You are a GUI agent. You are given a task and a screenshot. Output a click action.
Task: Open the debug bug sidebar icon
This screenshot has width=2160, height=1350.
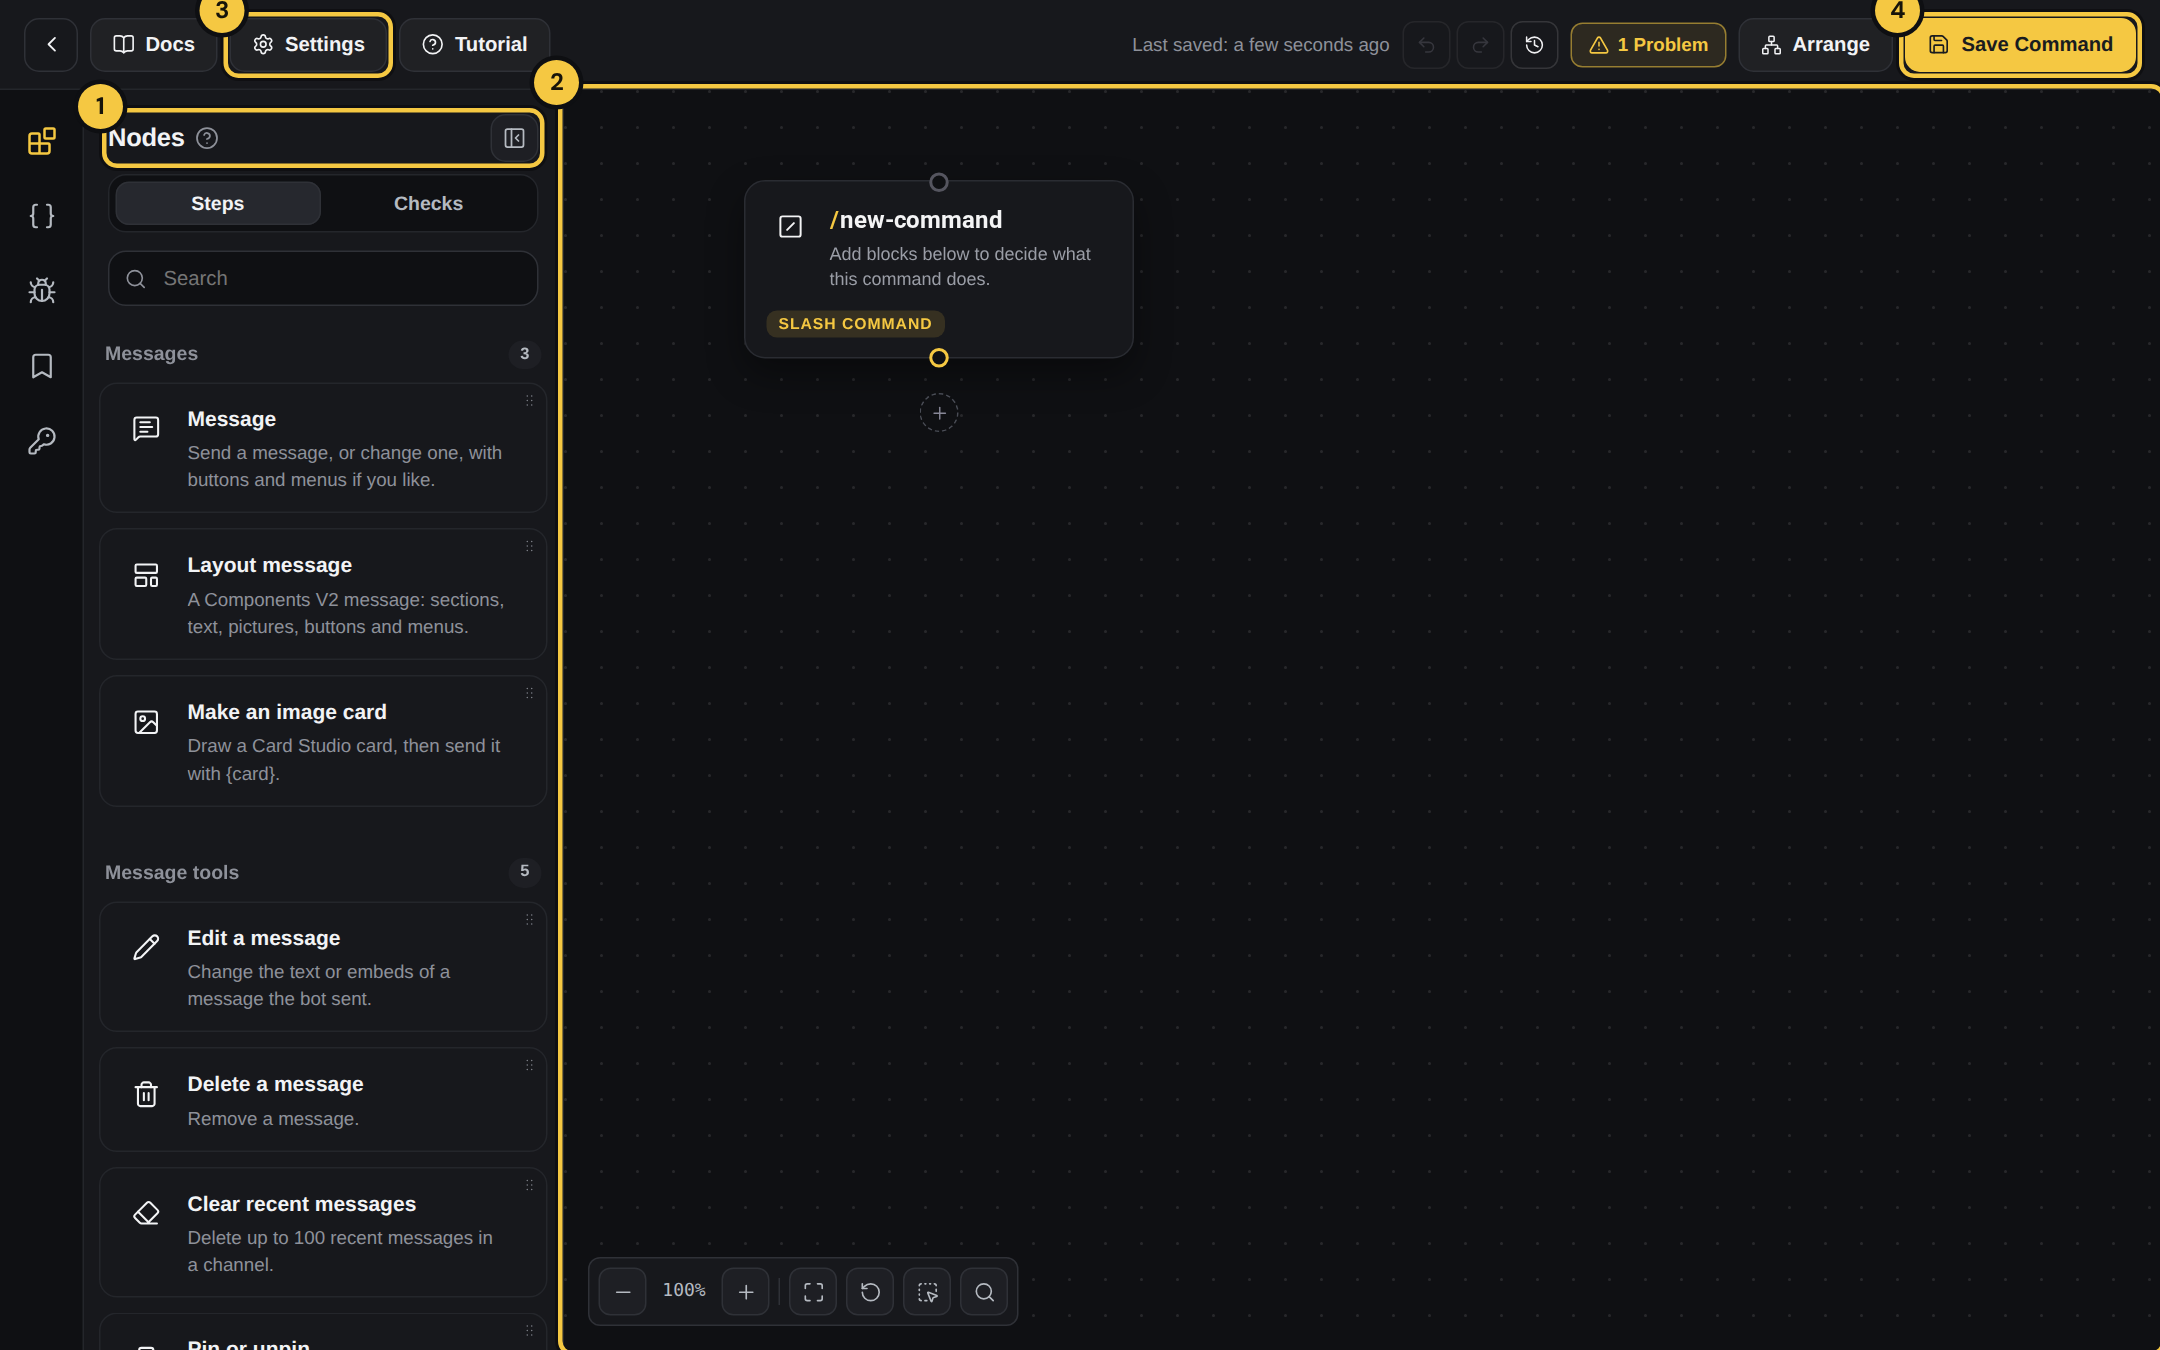coord(42,291)
